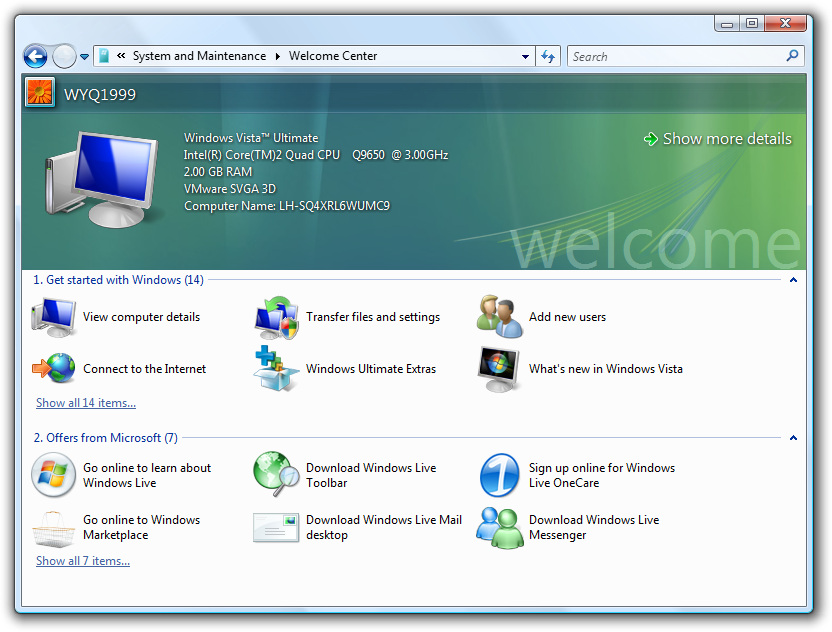Click the large computer image in welcome banner
This screenshot has height=632, width=832.
pos(101,179)
